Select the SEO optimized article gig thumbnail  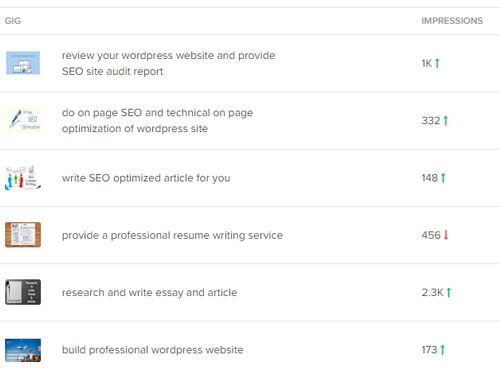pos(23,178)
